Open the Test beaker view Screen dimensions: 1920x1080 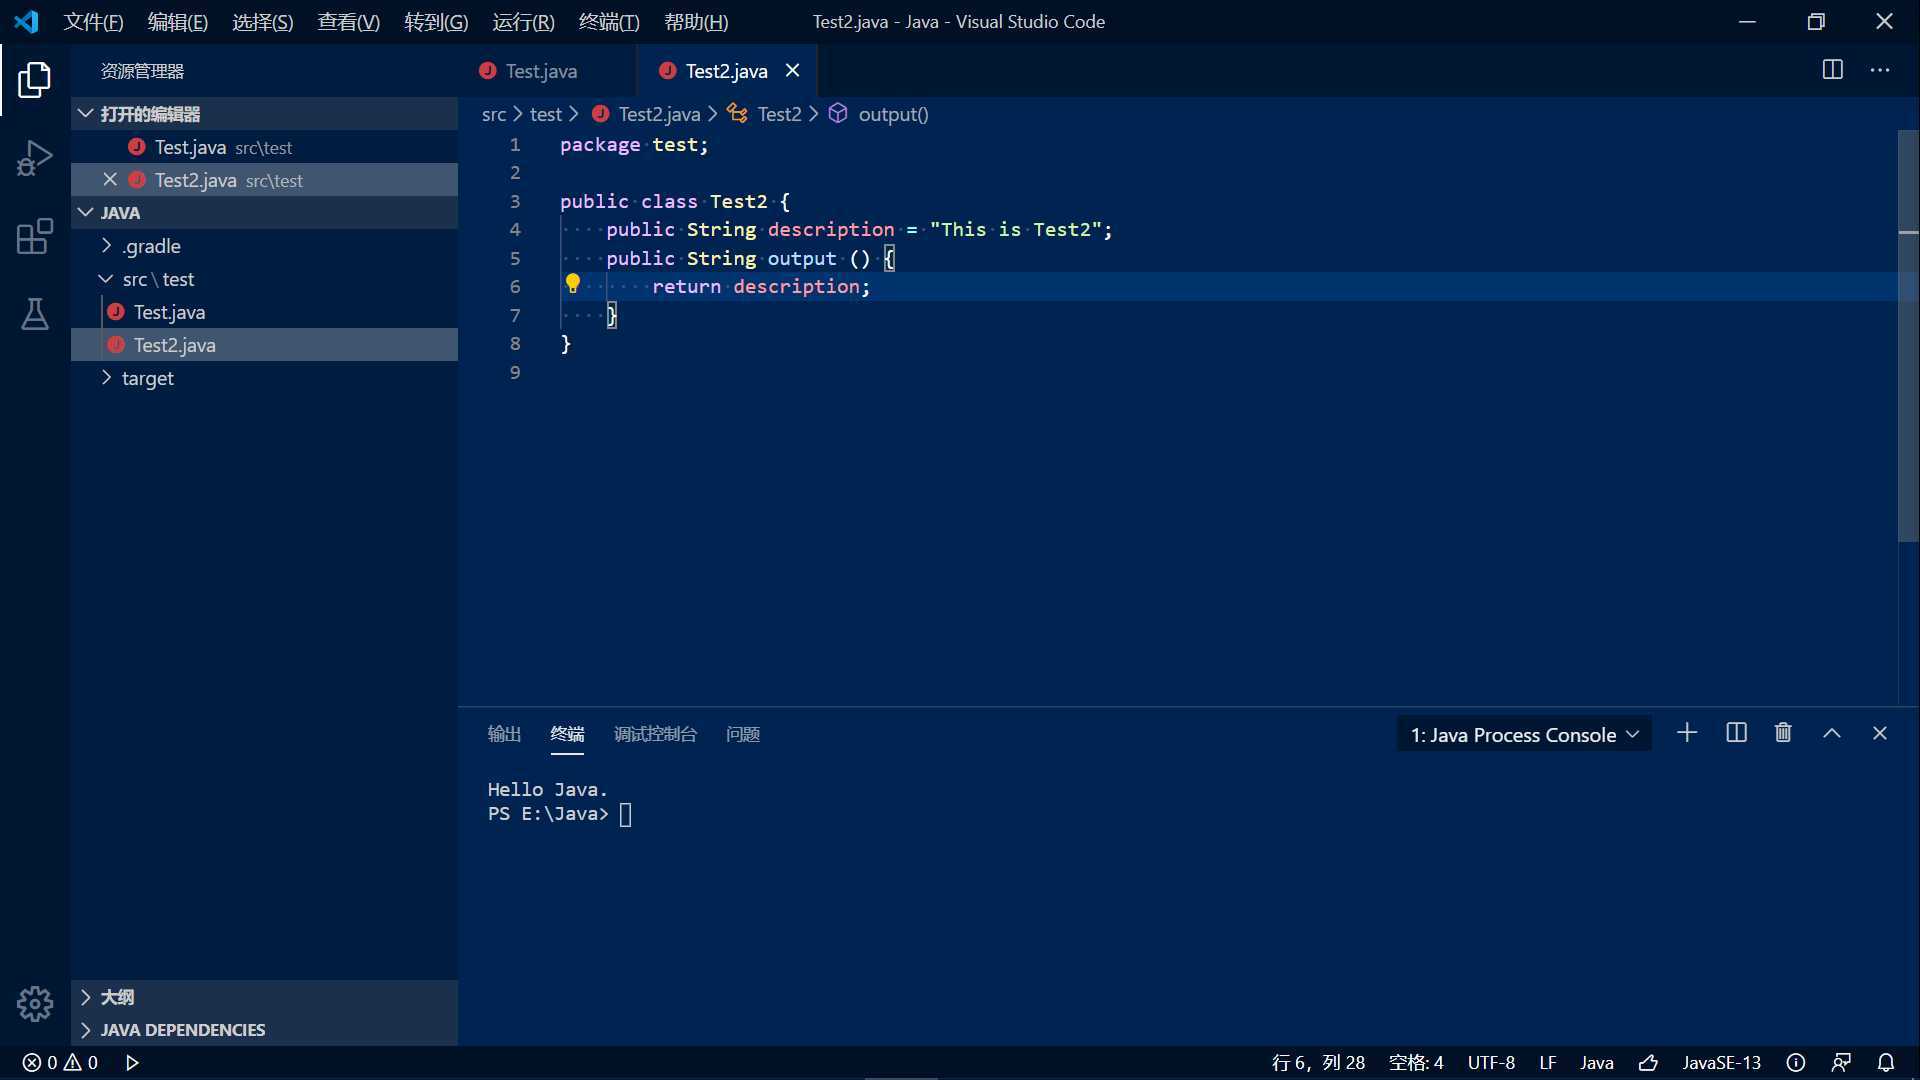(34, 314)
